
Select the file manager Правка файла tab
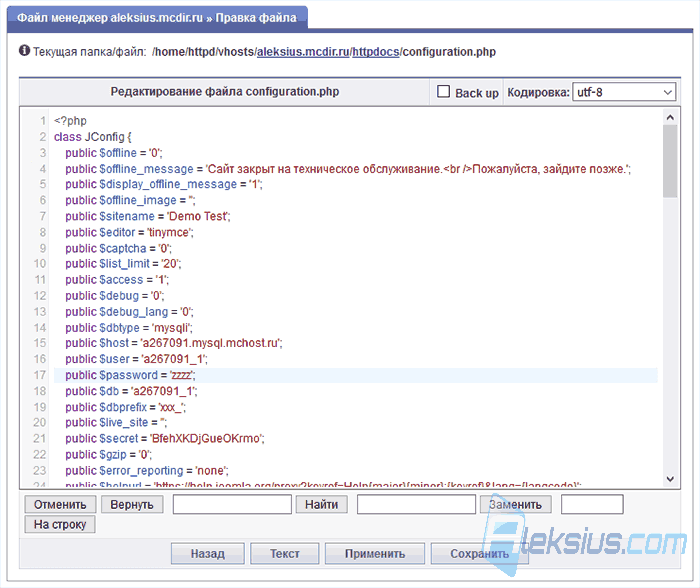pos(157,18)
